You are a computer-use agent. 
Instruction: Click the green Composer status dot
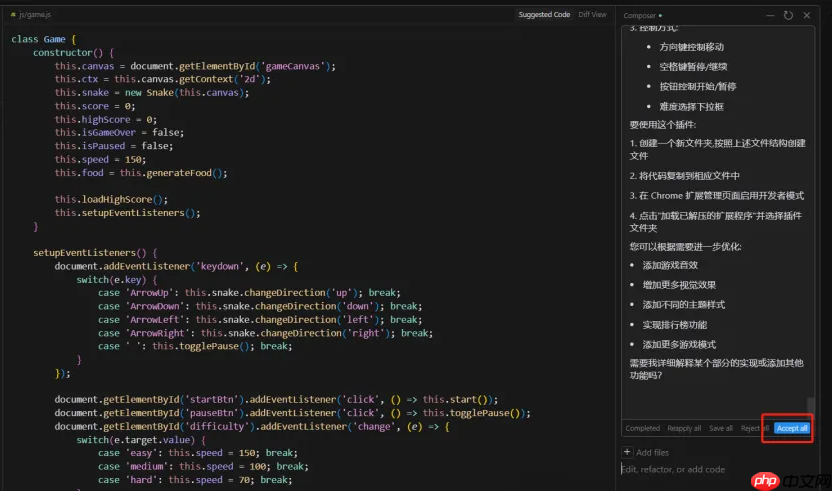pyautogui.click(x=660, y=16)
